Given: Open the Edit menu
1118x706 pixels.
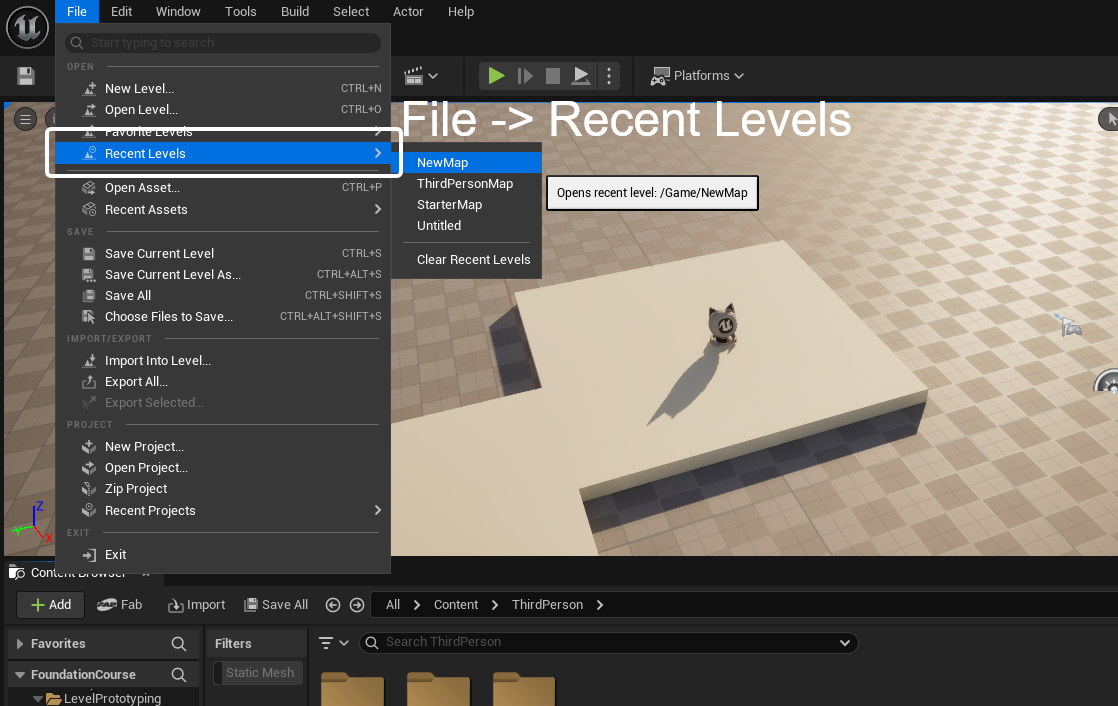Looking at the screenshot, I should pos(121,11).
